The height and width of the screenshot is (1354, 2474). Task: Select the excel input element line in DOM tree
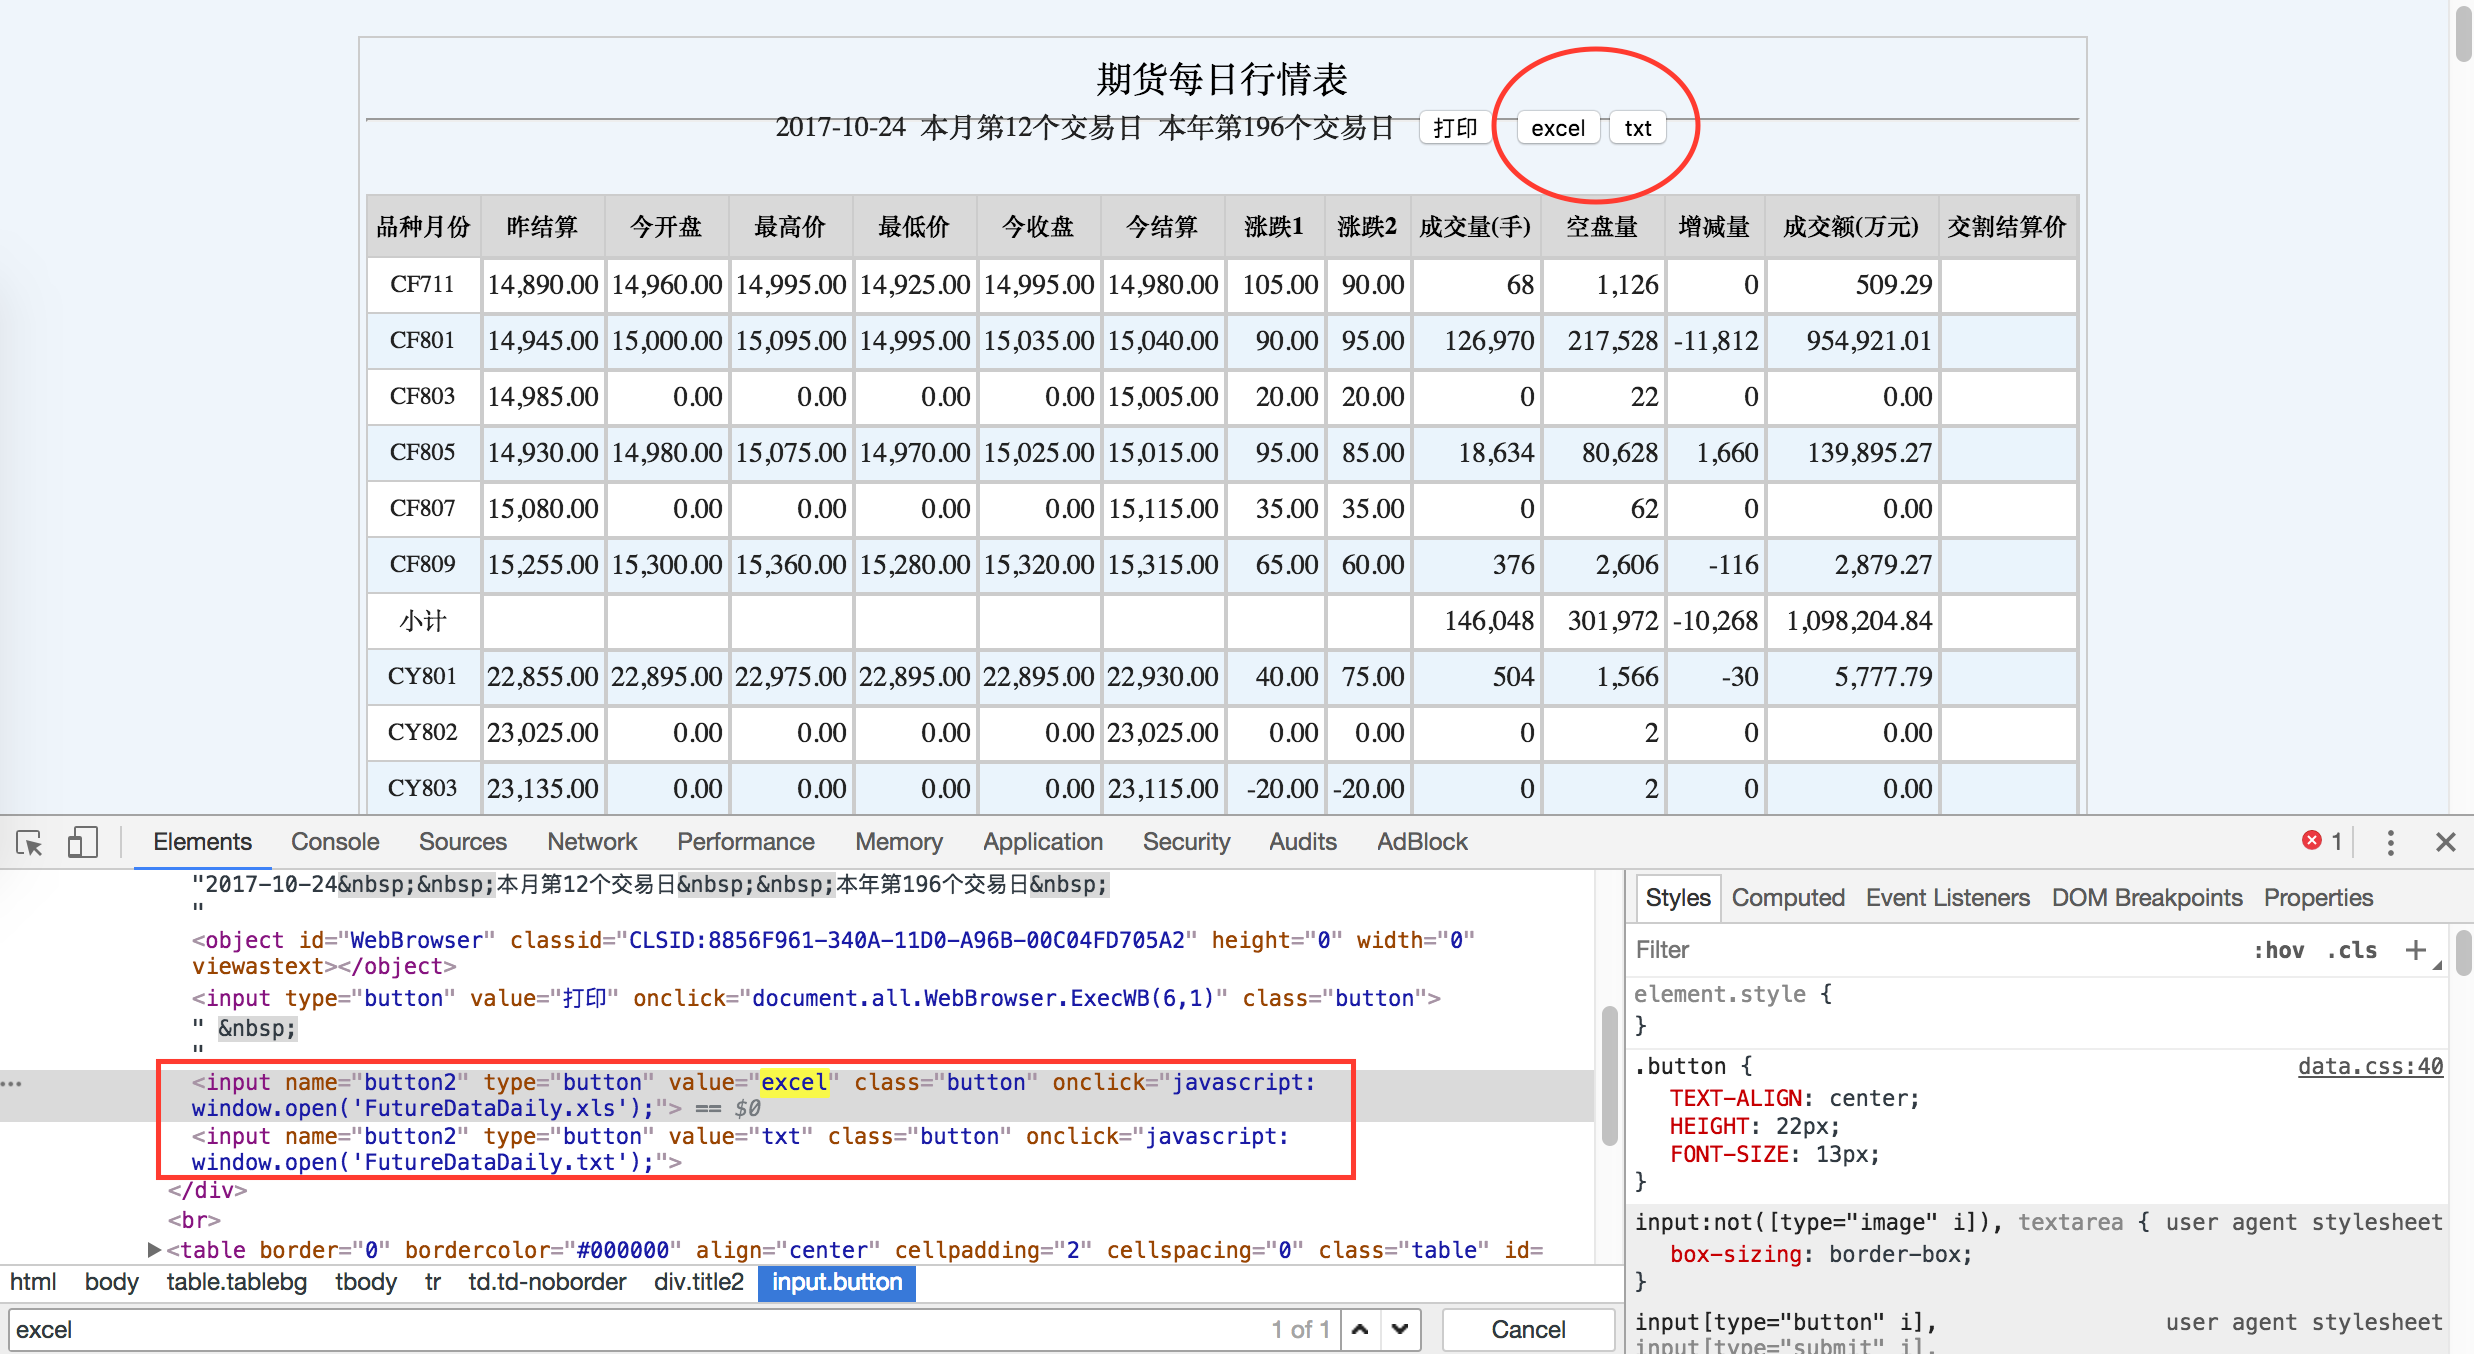pos(755,1095)
